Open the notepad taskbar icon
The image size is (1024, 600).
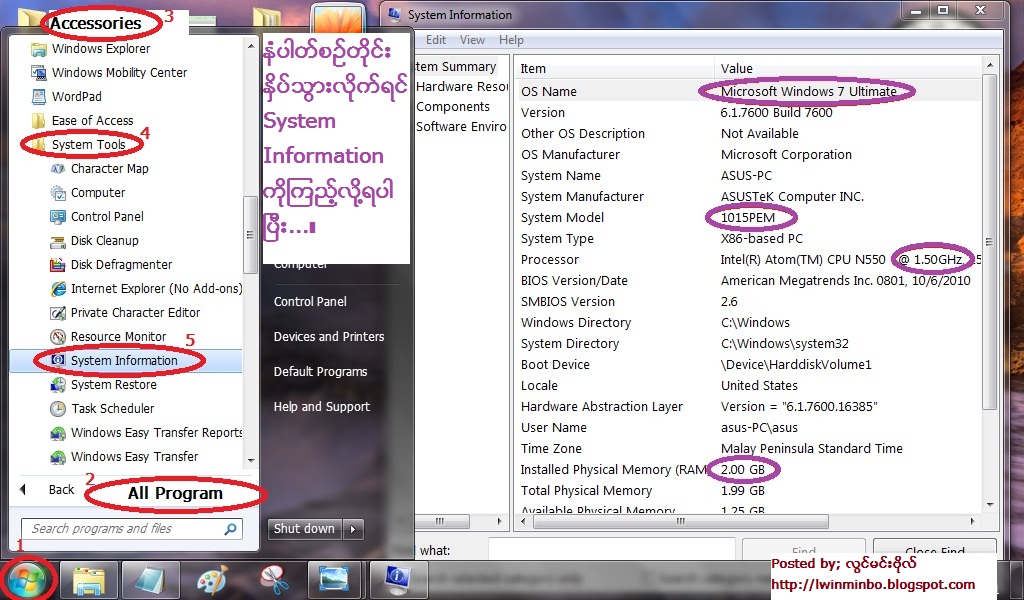[x=150, y=580]
